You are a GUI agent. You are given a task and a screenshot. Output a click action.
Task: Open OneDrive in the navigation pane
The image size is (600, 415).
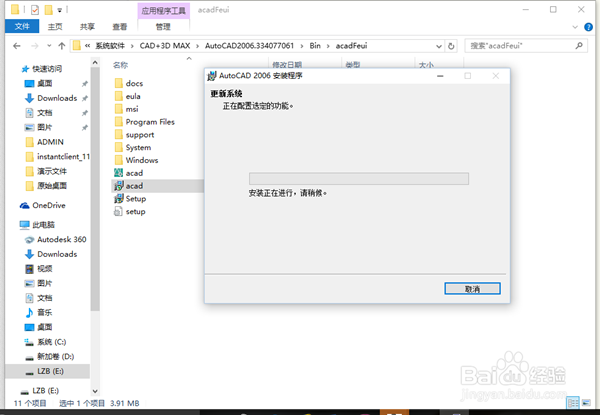coord(42,205)
